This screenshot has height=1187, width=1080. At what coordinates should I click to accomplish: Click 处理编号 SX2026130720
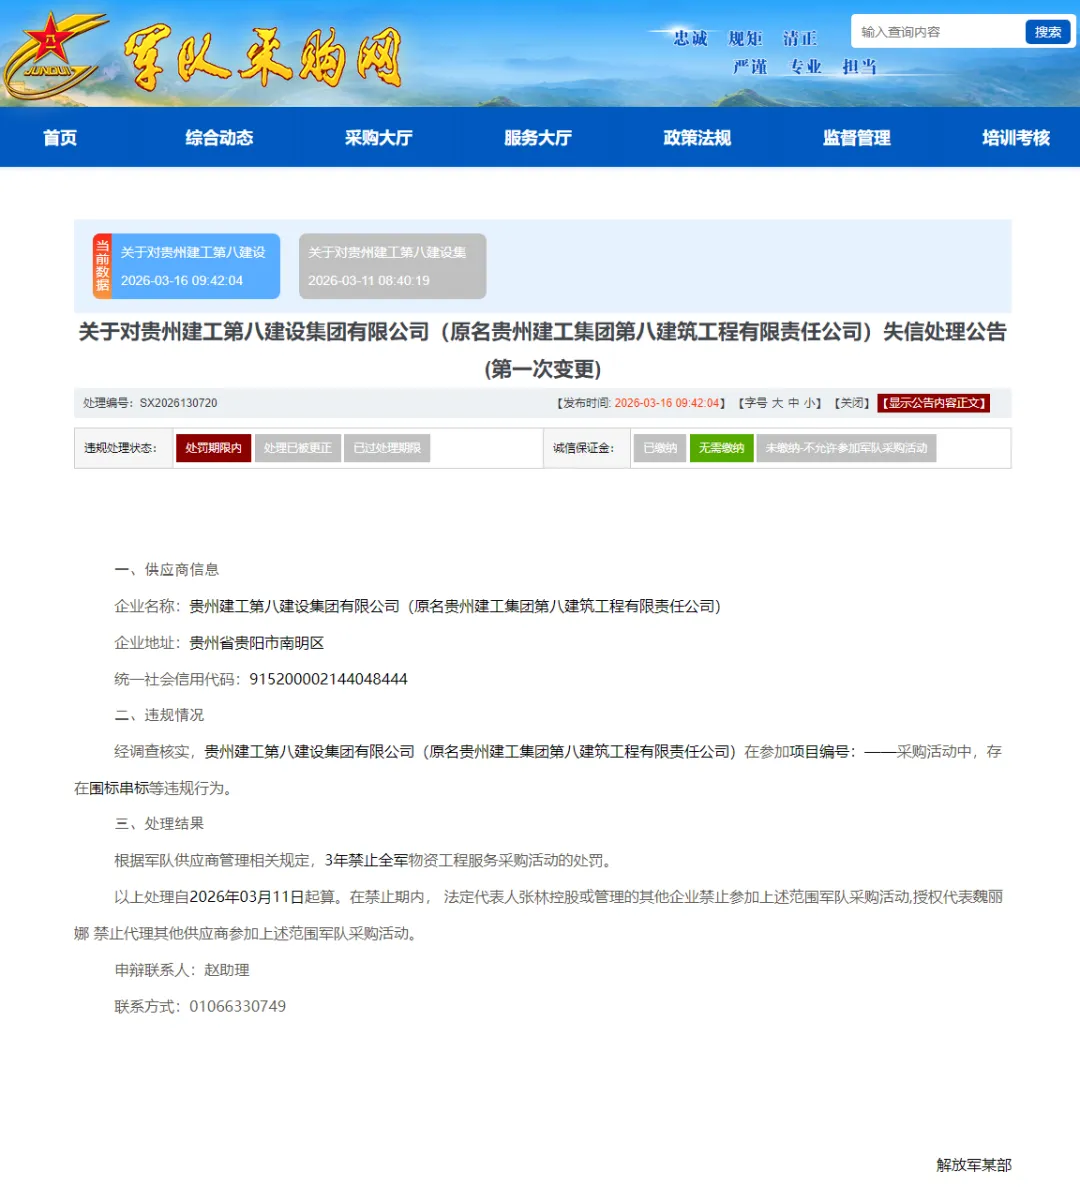tap(150, 403)
